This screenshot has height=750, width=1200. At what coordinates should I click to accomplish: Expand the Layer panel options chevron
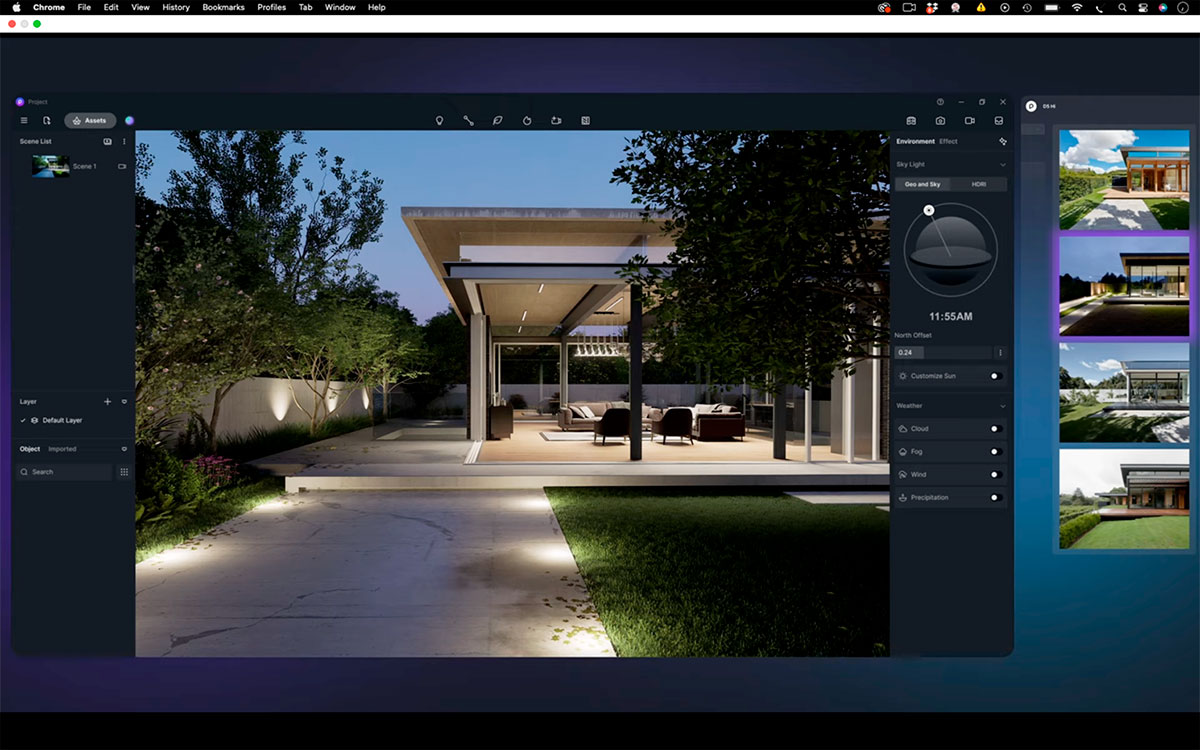122,401
